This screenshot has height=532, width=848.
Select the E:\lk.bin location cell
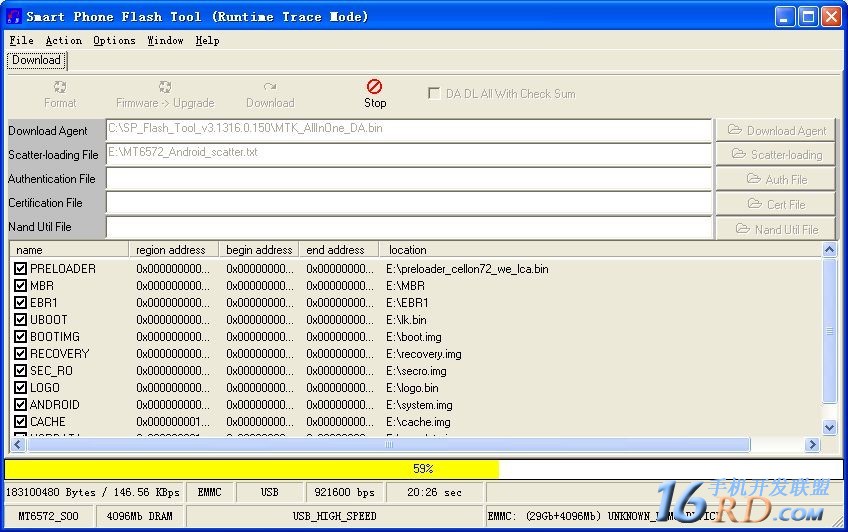tap(406, 320)
